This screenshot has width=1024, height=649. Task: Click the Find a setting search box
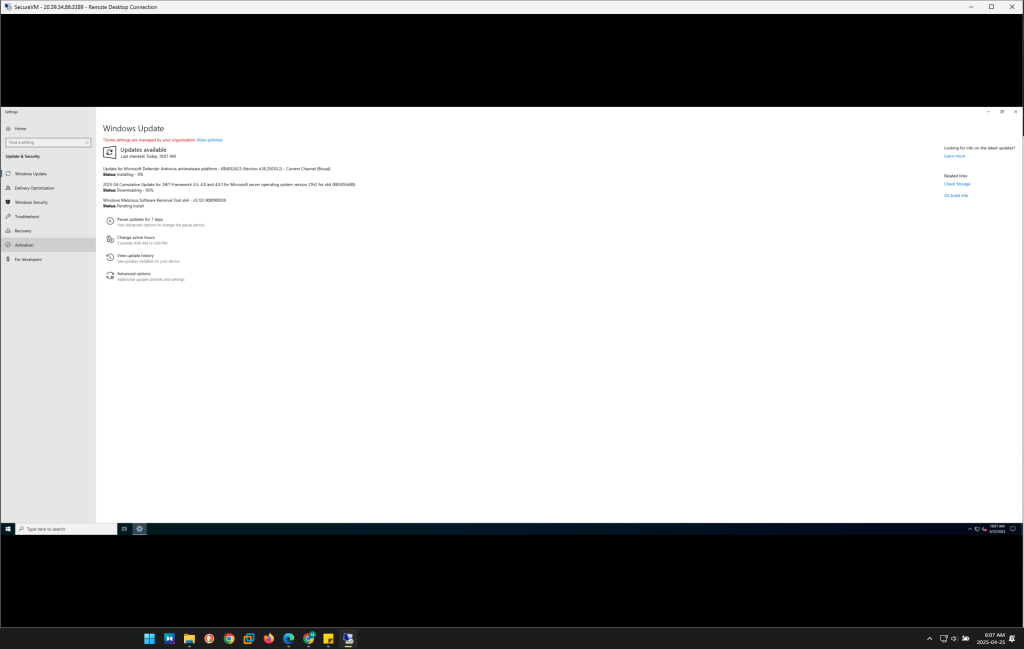point(48,142)
